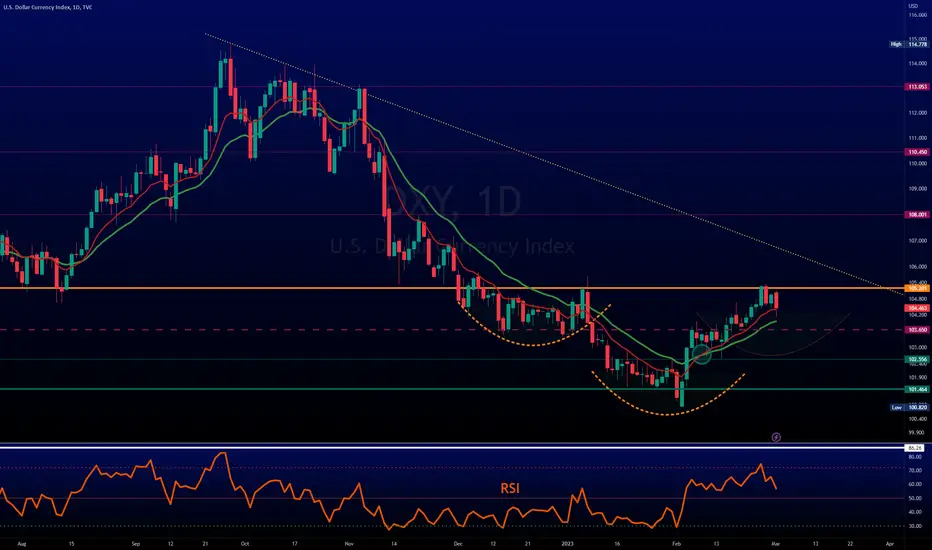Click the green 102.556 level label
Screen dimensions: 932x550
click(x=917, y=359)
